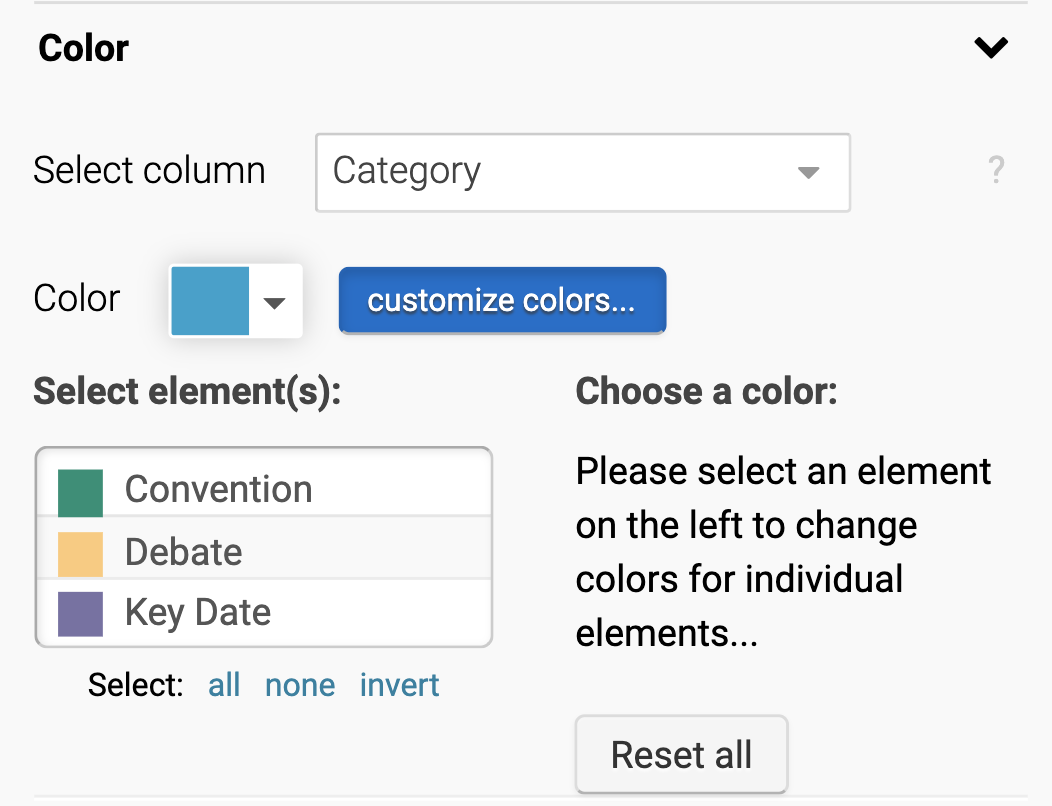The image size is (1052, 806).
Task: Click the purple Key Date color square
Action: tap(80, 614)
